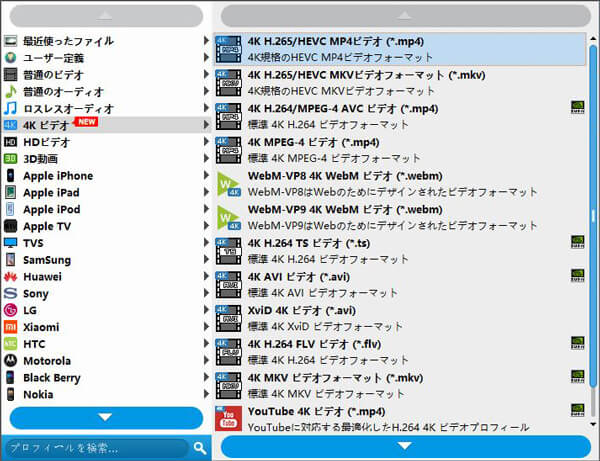Click the general video film icon
Image resolution: width=600 pixels, height=461 pixels.
(x=10, y=75)
